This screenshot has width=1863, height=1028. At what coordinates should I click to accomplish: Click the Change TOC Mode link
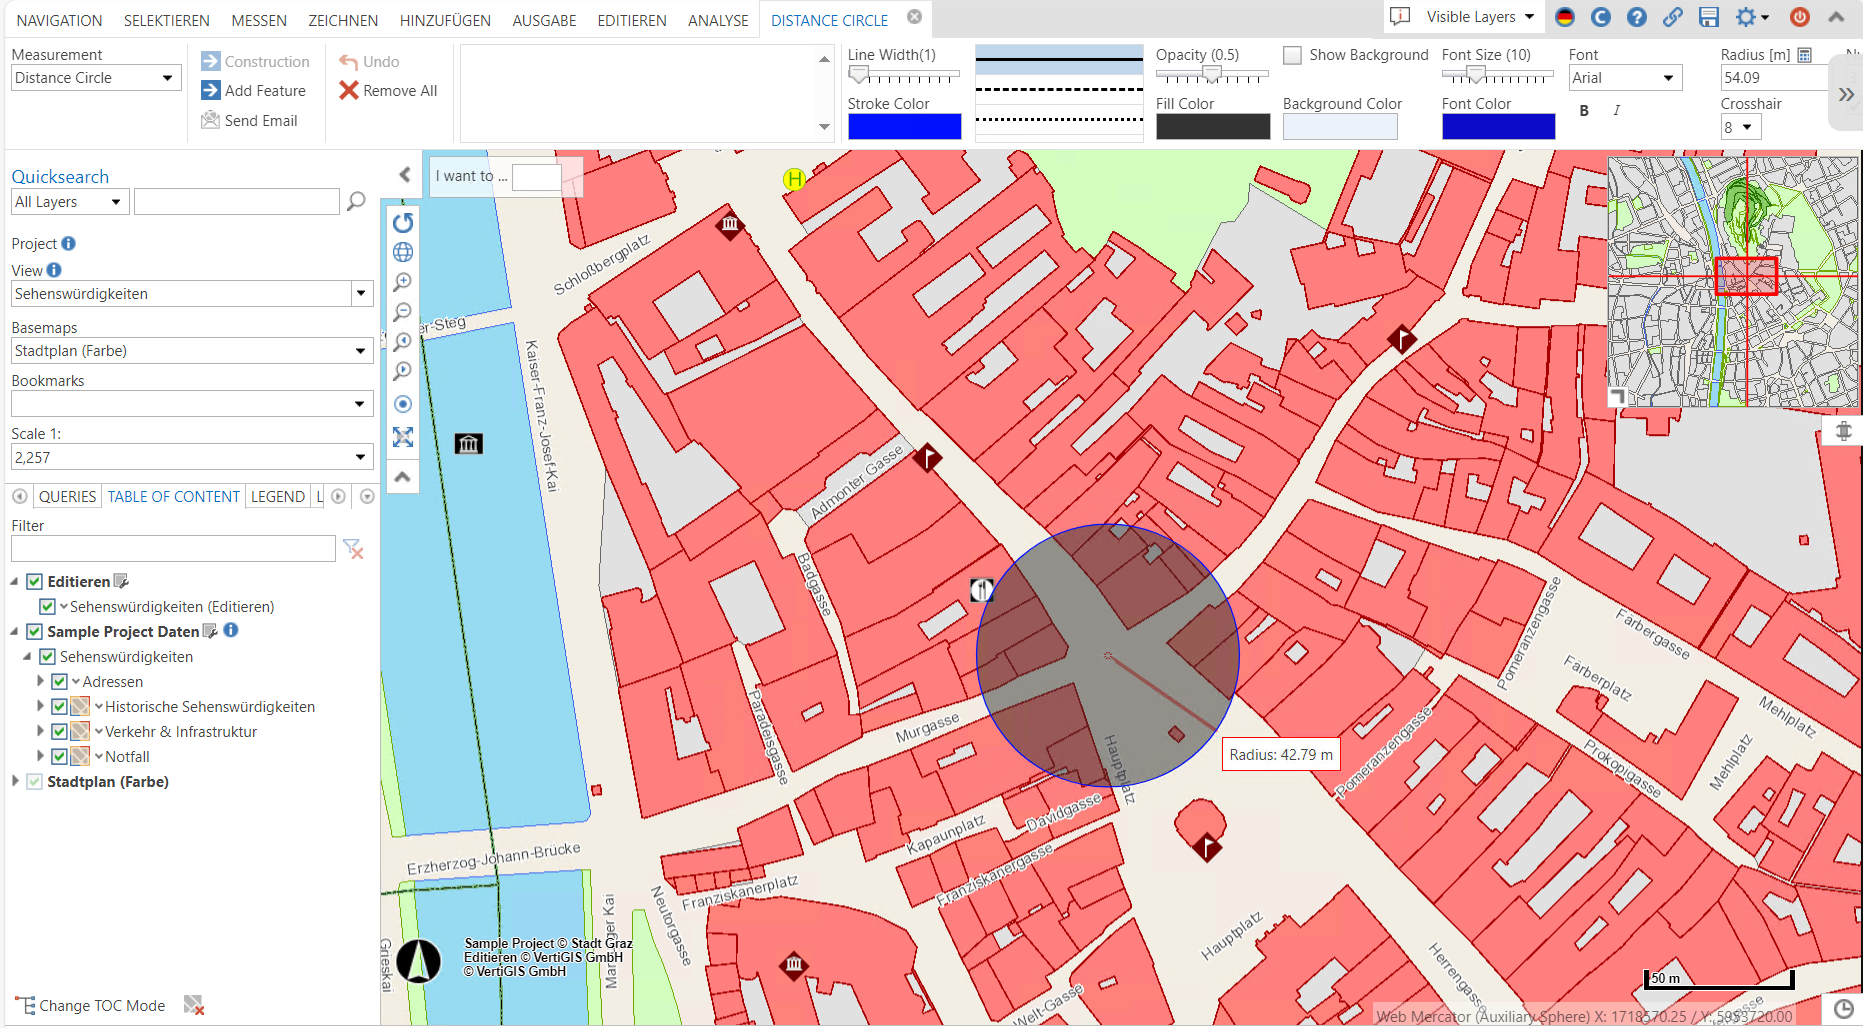point(102,1005)
